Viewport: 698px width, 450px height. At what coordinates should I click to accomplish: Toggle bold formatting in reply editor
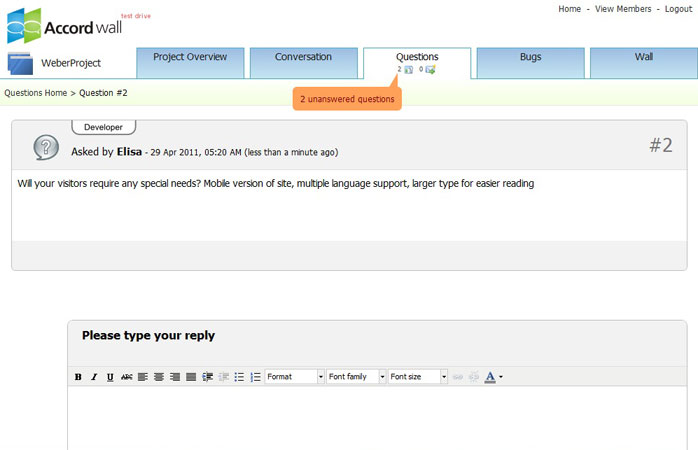[x=78, y=377]
